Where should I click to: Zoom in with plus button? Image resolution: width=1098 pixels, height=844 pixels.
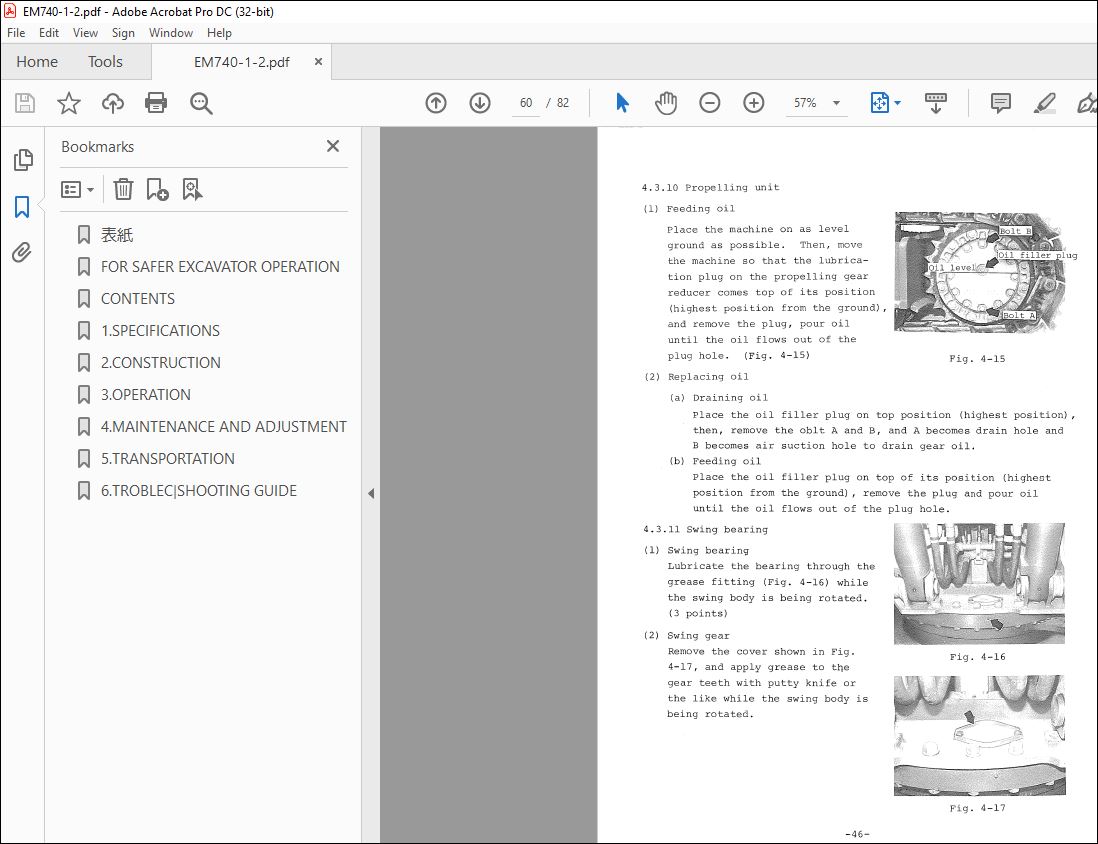(753, 103)
